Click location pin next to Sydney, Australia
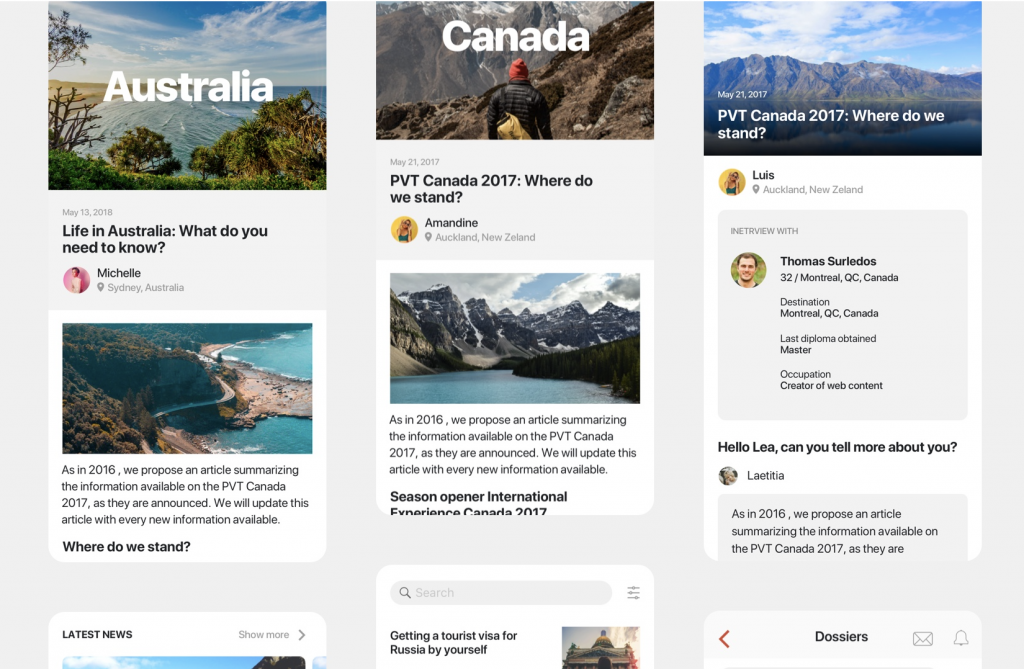The width and height of the screenshot is (1024, 669). tap(101, 287)
